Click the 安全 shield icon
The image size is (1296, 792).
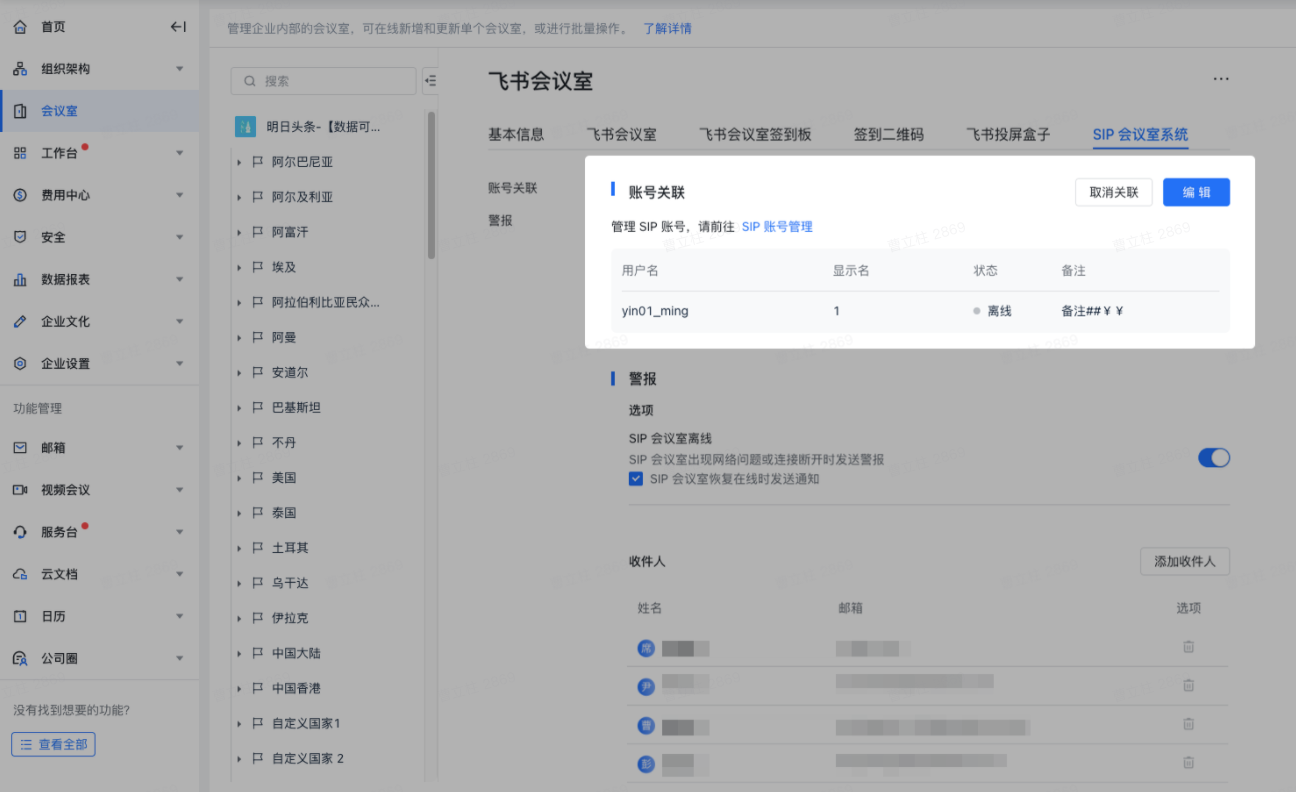20,237
